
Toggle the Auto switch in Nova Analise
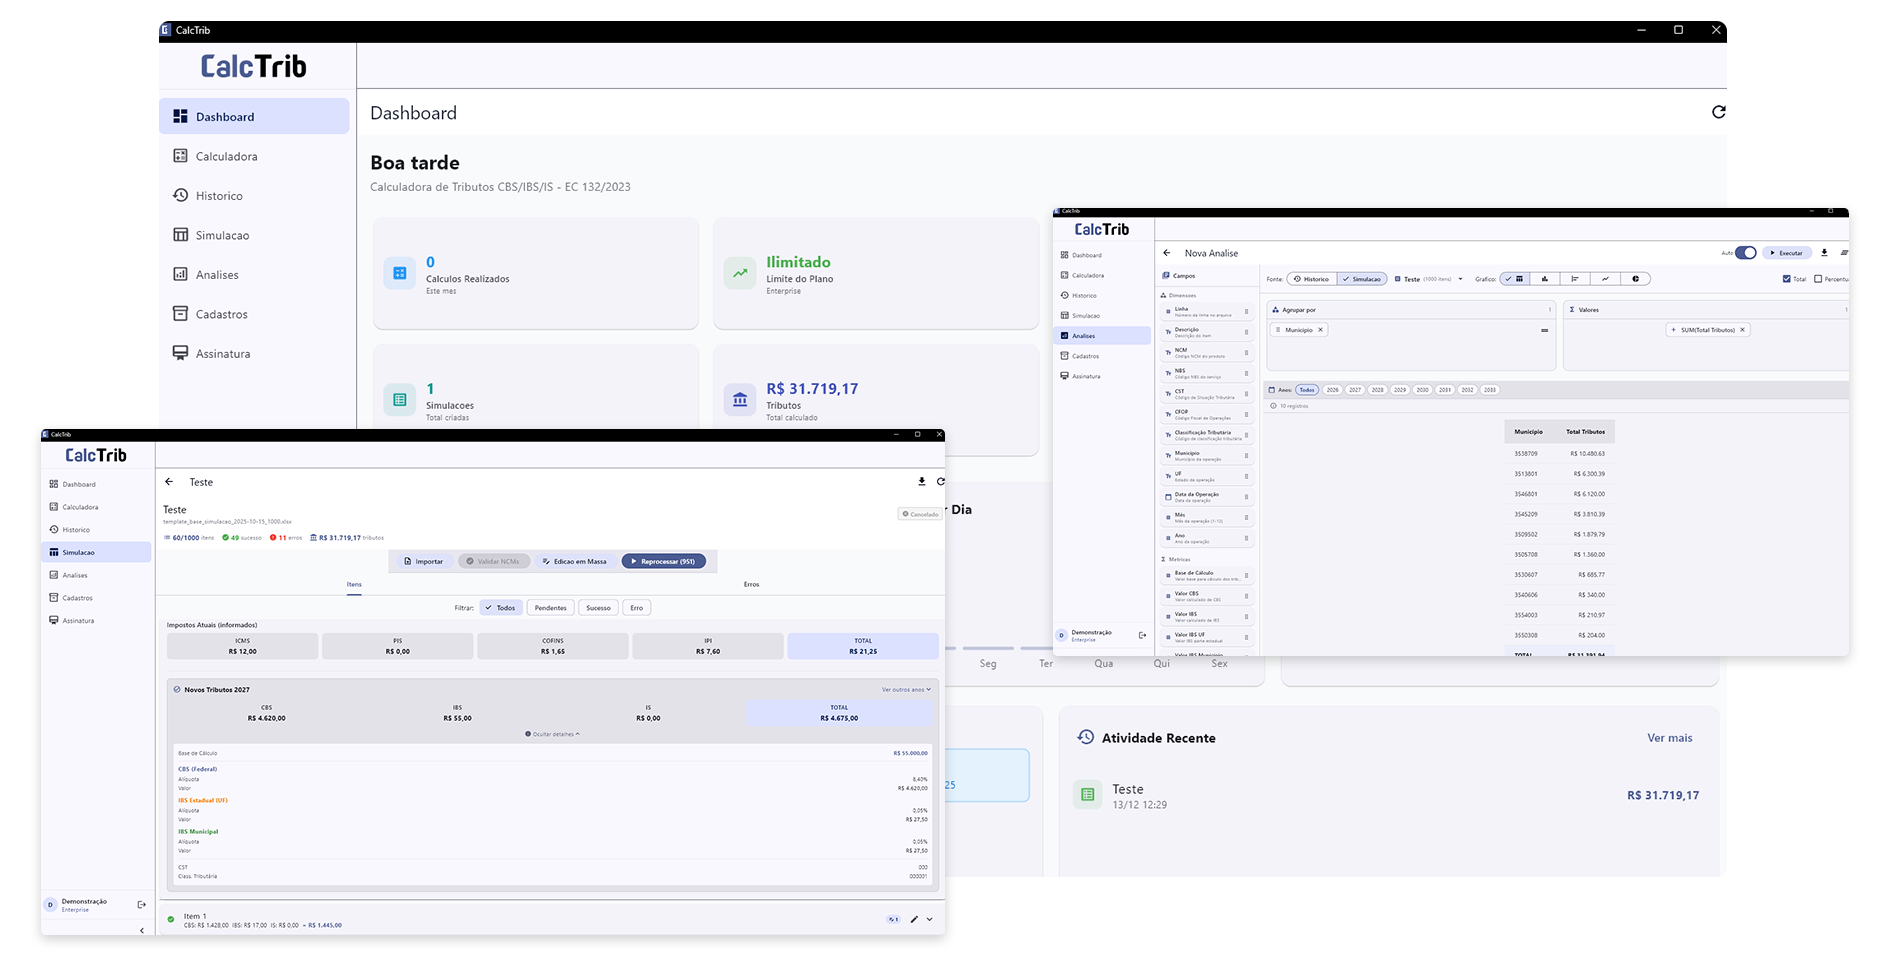click(1745, 253)
